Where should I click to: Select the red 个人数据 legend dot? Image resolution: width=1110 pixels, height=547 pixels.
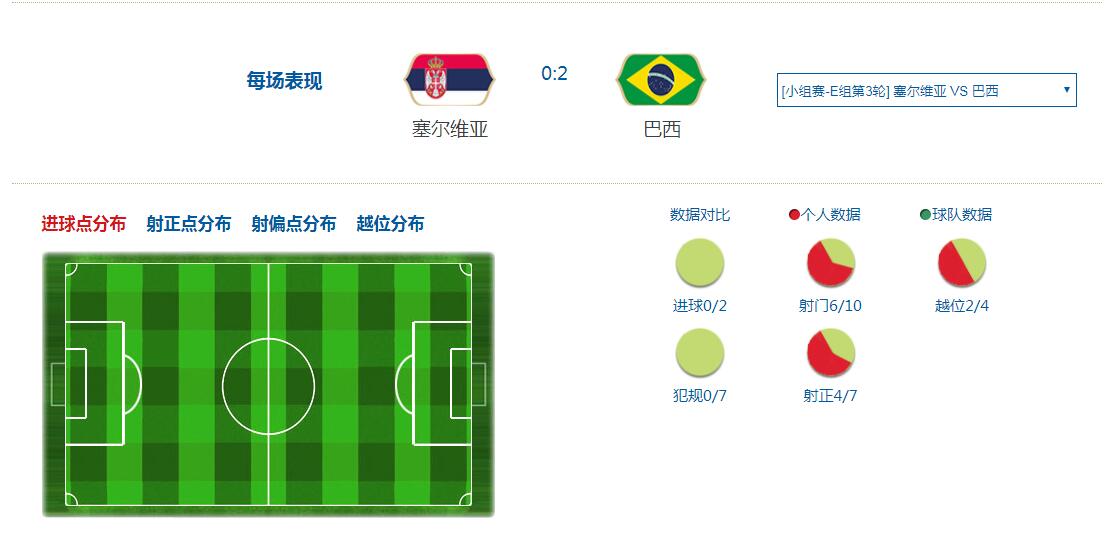(794, 214)
